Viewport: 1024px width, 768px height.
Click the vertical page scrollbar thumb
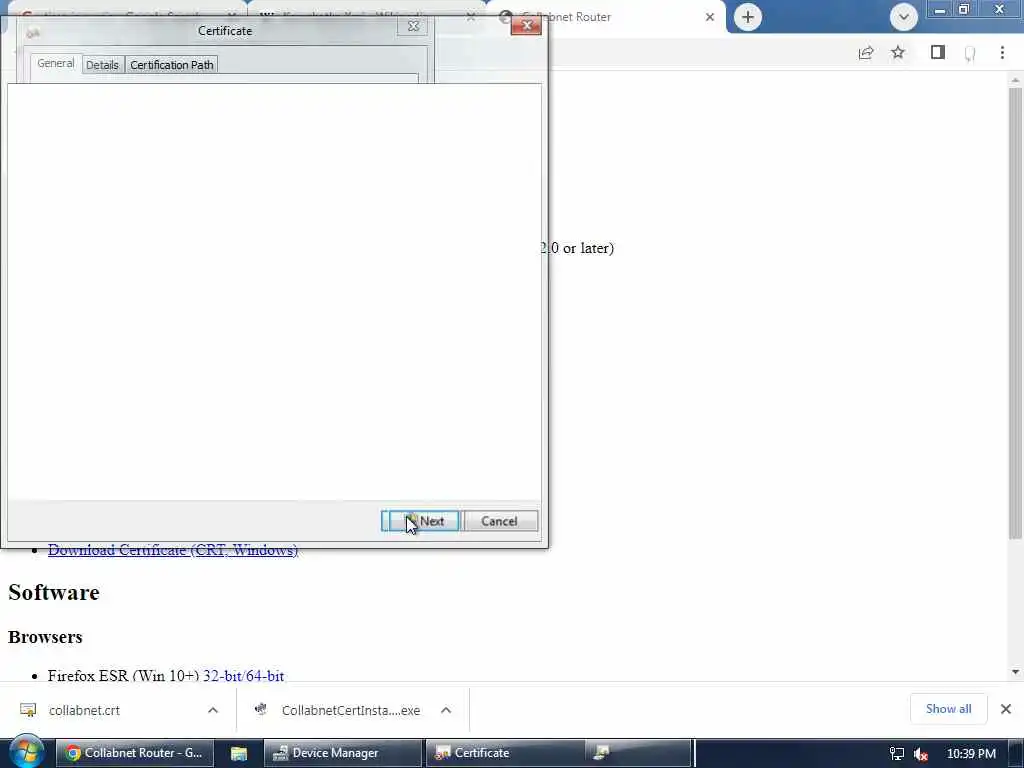[x=1015, y=313]
